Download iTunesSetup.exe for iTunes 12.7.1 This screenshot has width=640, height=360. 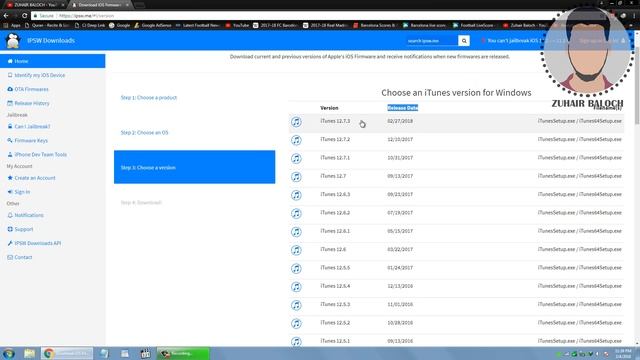(x=556, y=158)
